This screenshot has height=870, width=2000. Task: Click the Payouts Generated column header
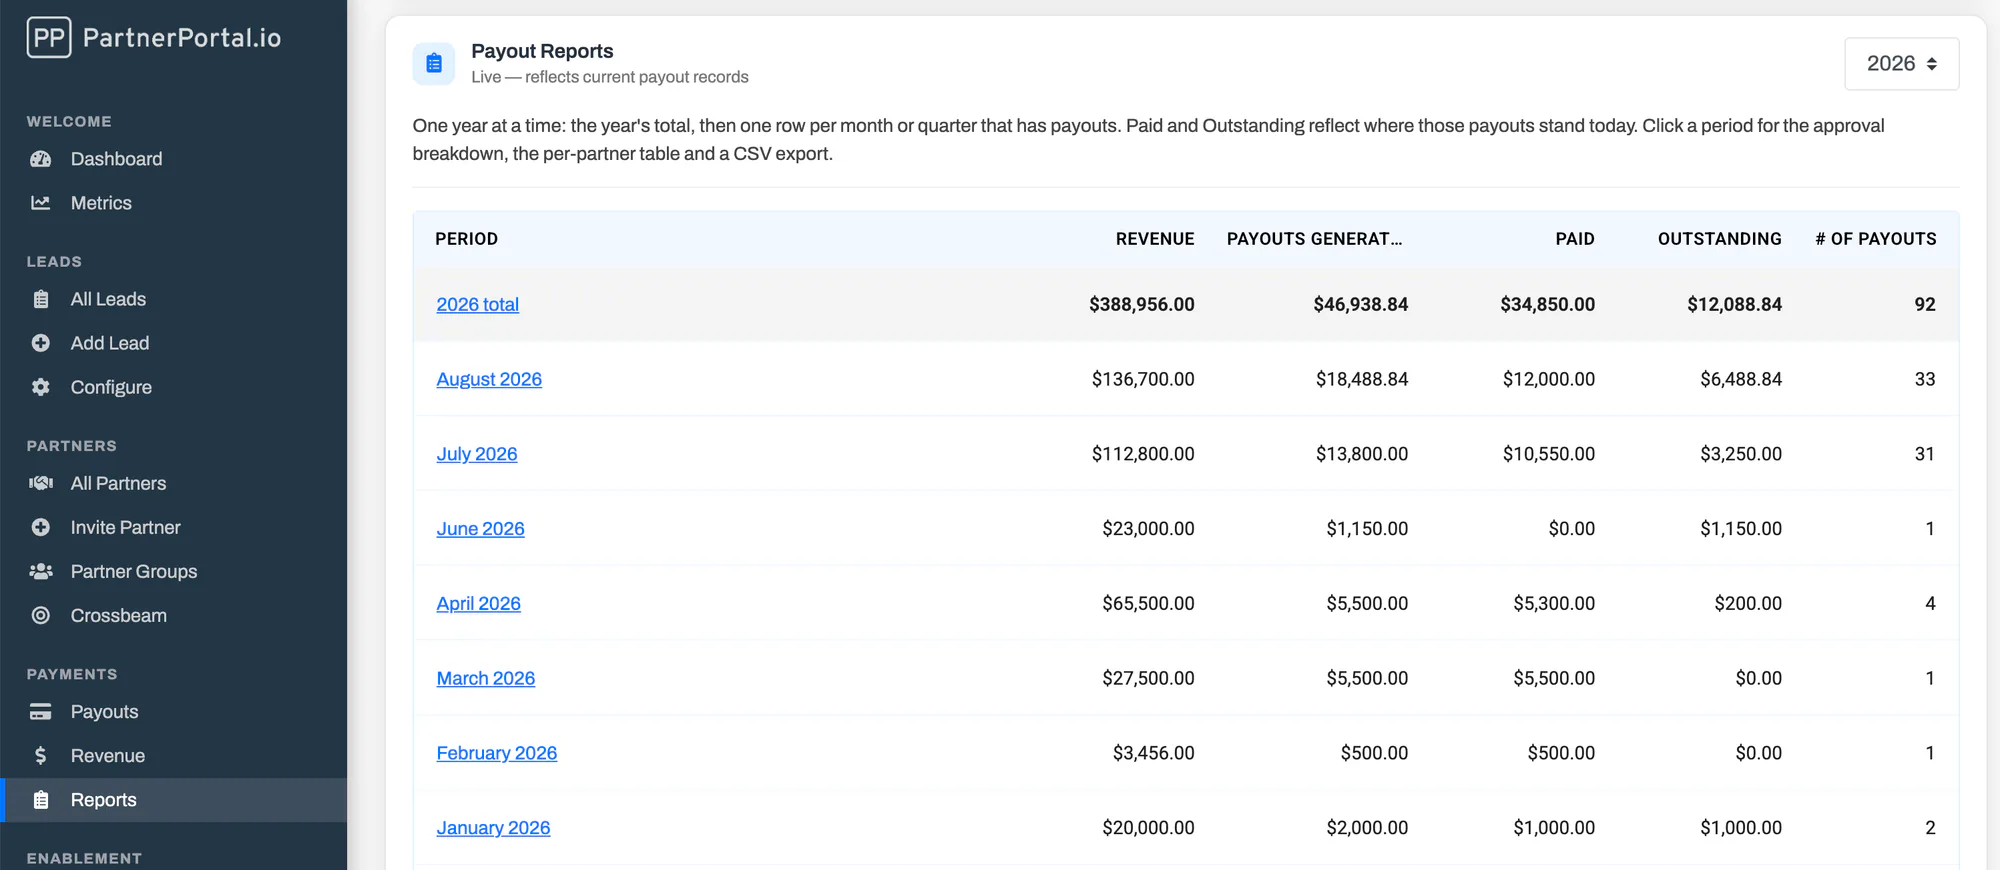[x=1314, y=239]
